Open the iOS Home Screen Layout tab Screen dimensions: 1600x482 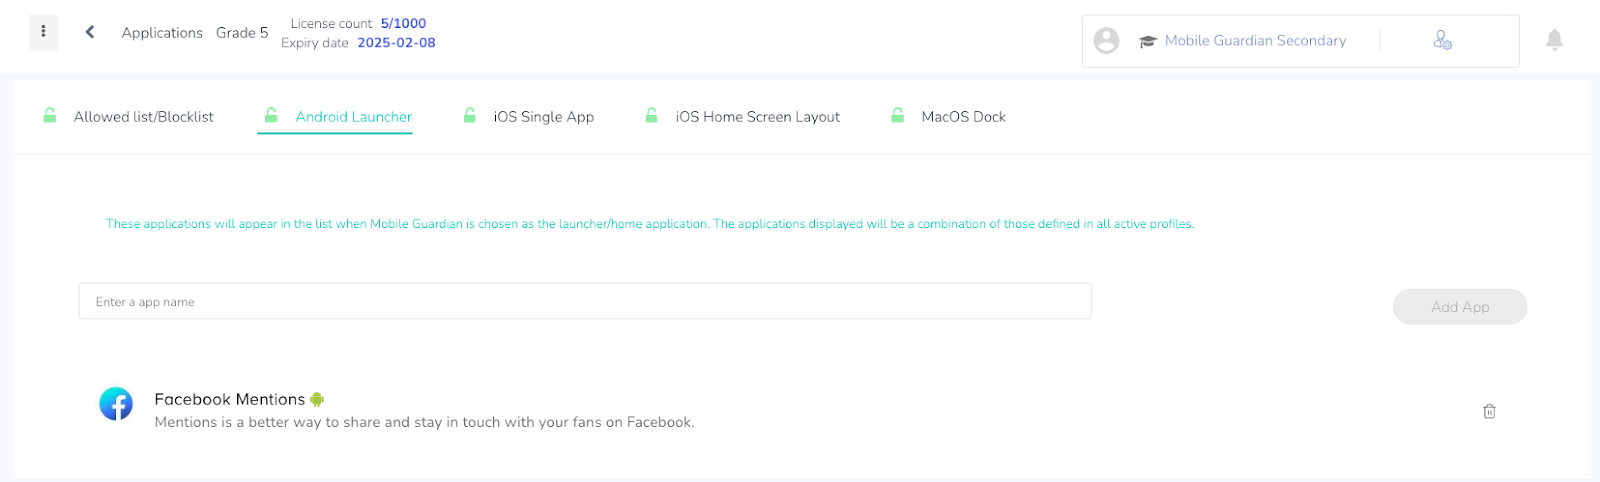click(x=757, y=117)
